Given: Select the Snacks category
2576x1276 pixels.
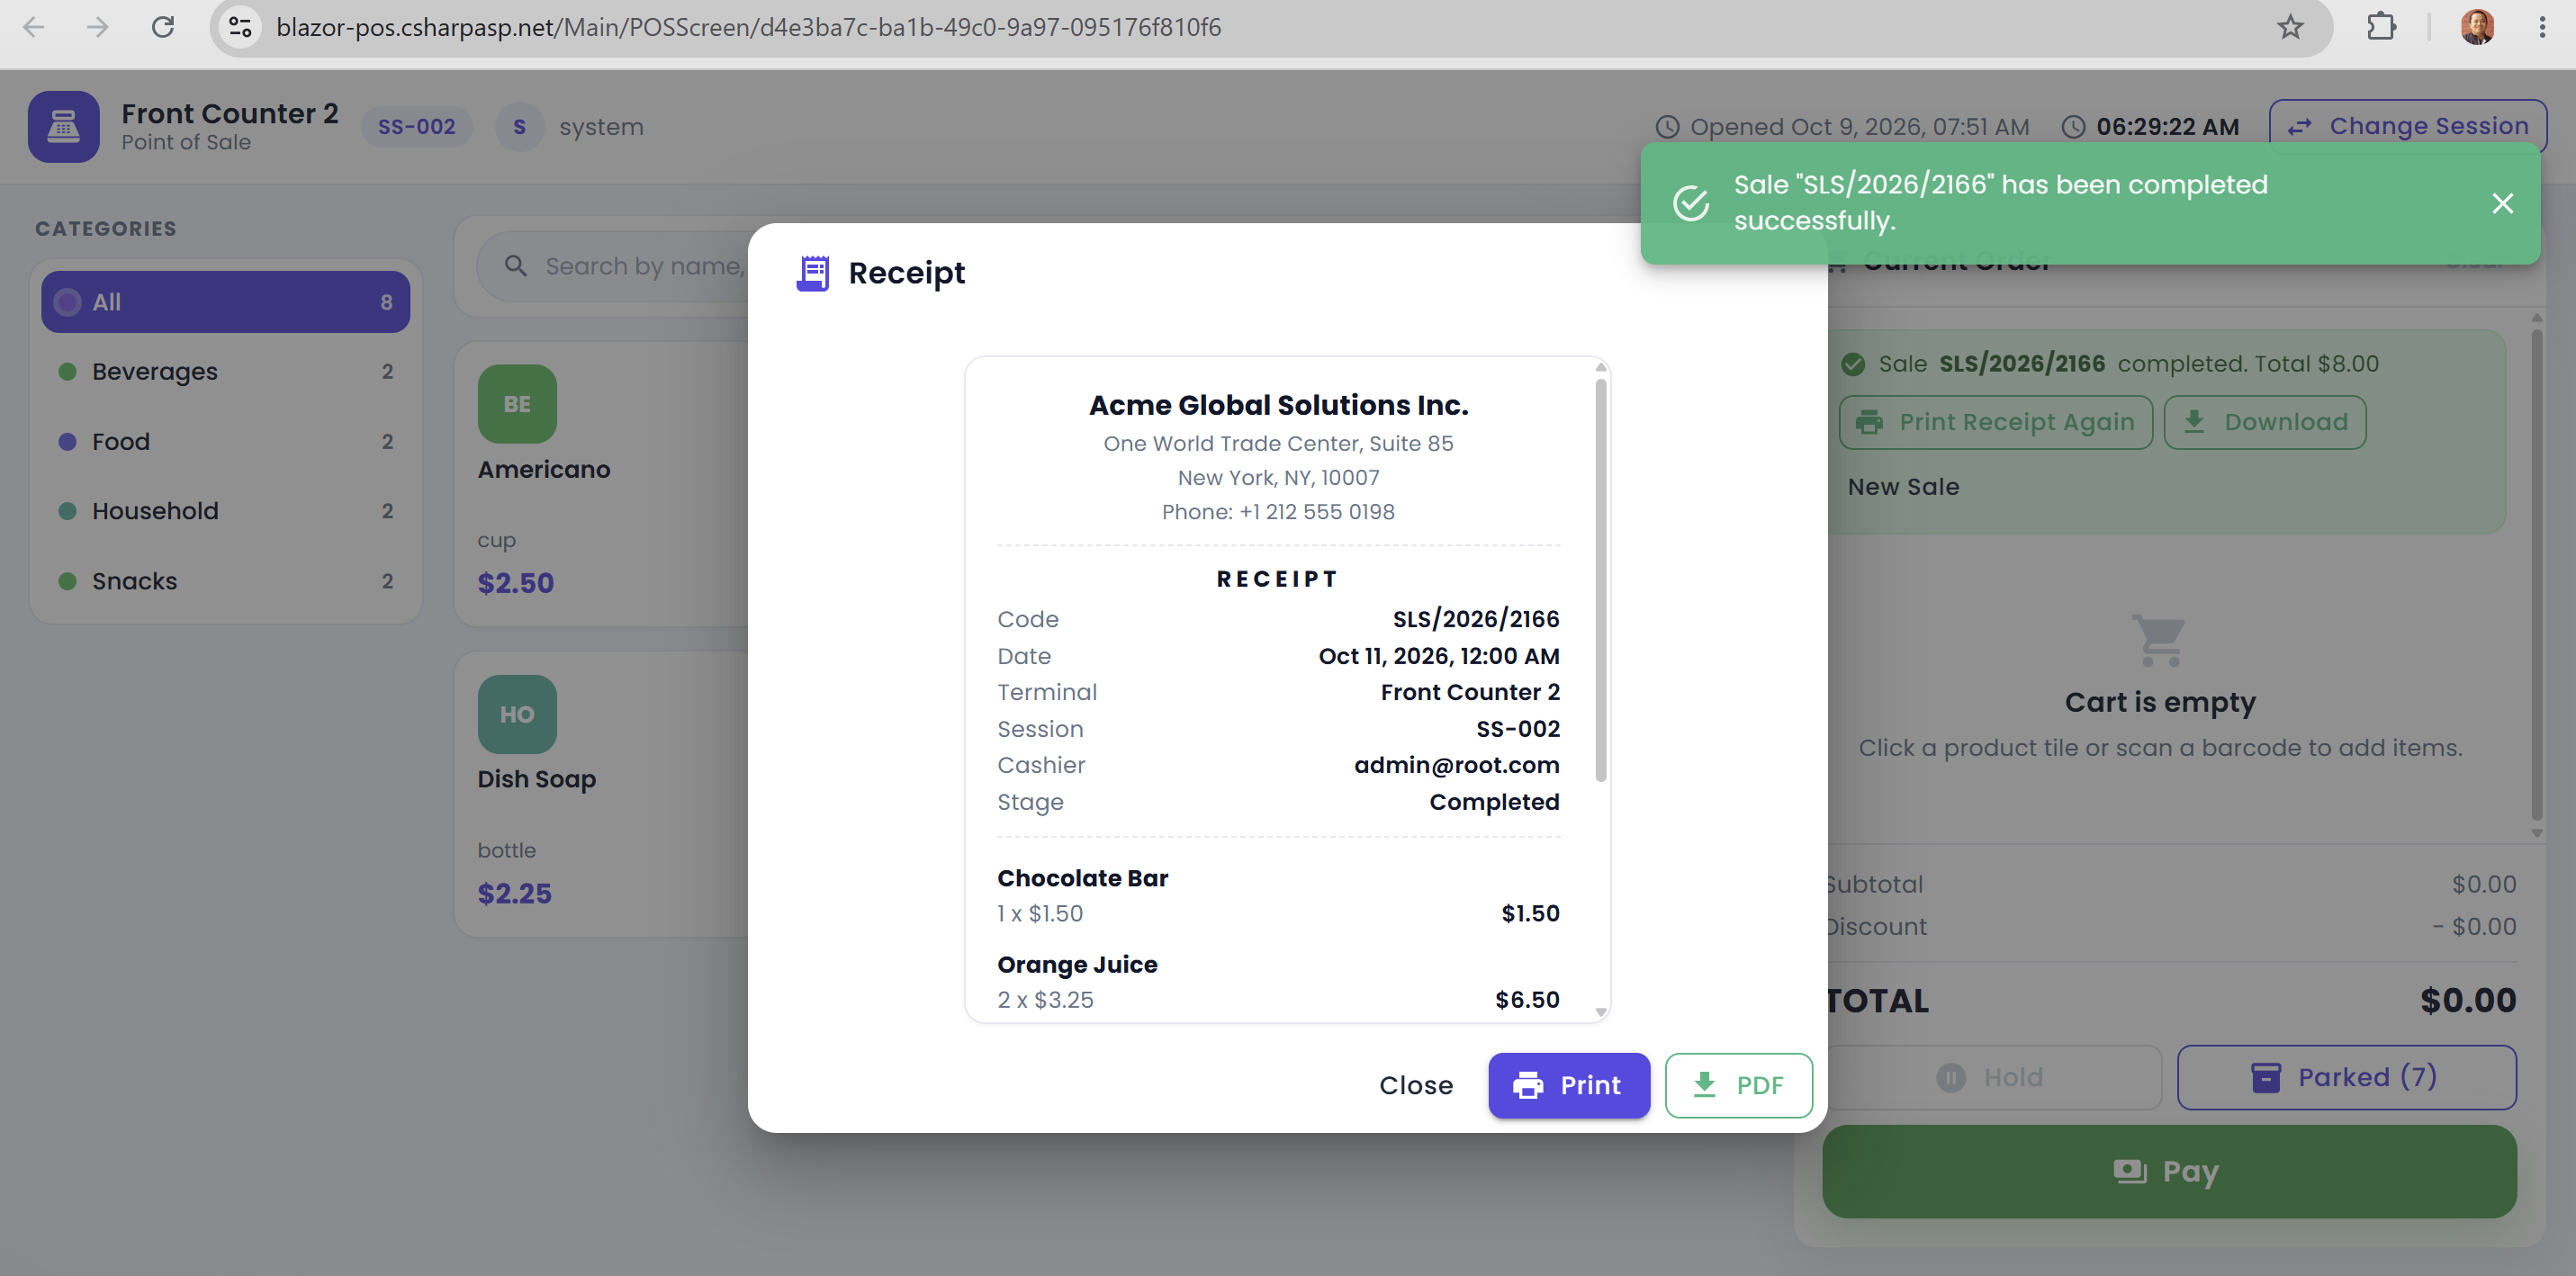Looking at the screenshot, I should 225,581.
